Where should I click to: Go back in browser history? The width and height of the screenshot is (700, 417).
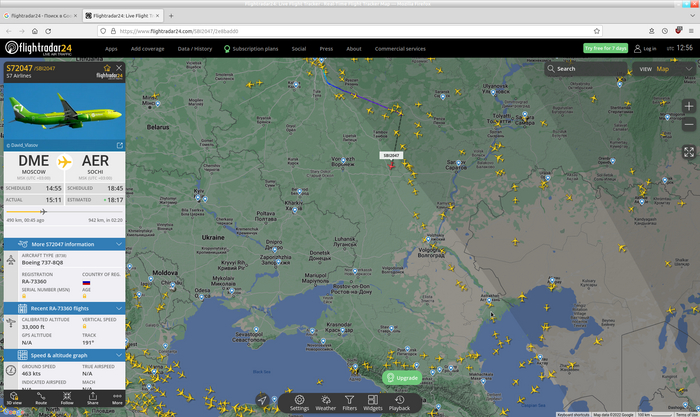click(9, 31)
